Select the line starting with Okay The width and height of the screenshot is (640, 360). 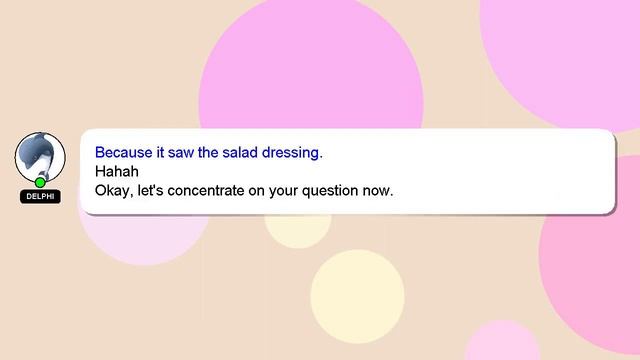[244, 191]
